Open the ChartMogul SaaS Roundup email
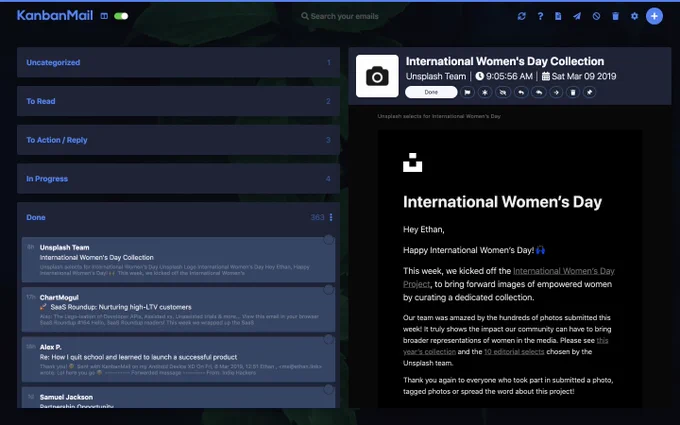 tap(178, 310)
